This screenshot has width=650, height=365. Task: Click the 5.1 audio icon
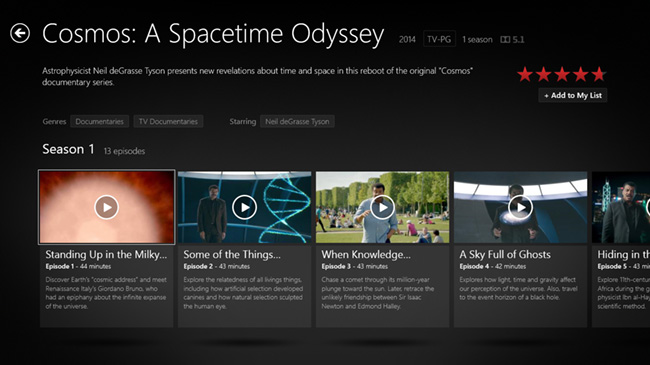point(512,39)
